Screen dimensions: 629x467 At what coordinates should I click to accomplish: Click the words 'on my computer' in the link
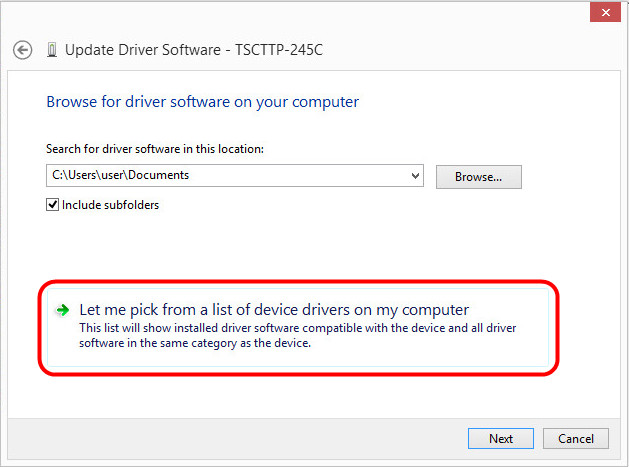418,310
